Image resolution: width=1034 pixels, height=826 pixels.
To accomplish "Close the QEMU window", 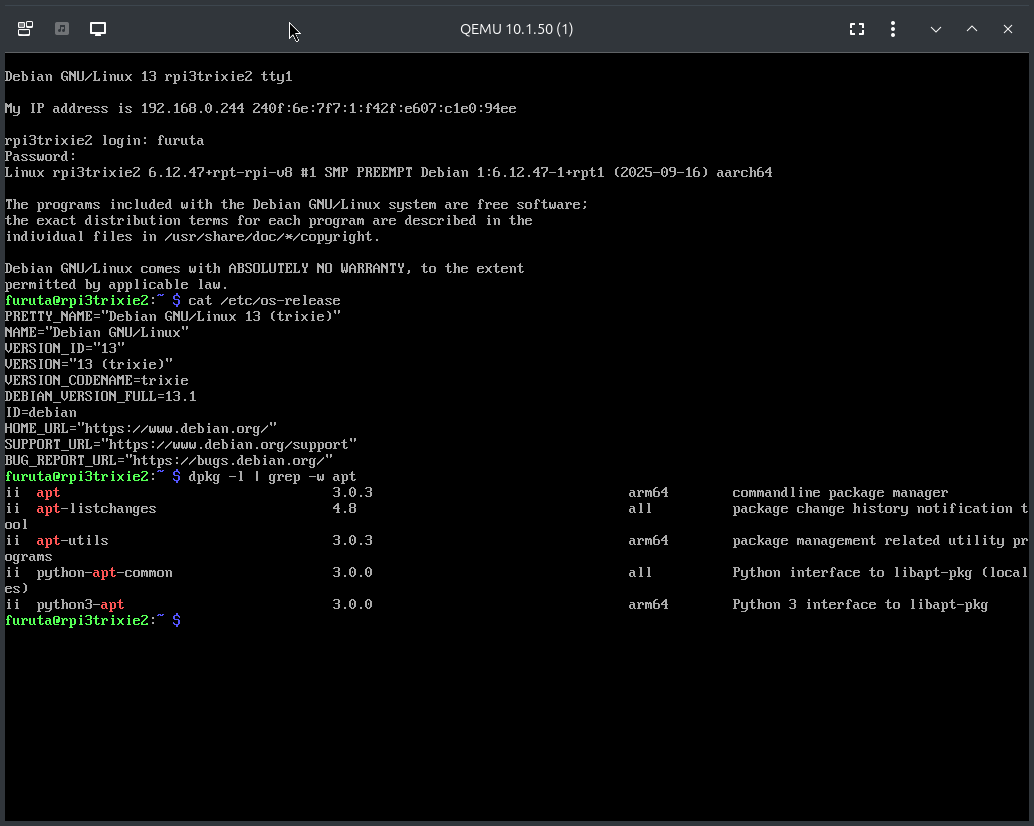I will point(1008,29).
